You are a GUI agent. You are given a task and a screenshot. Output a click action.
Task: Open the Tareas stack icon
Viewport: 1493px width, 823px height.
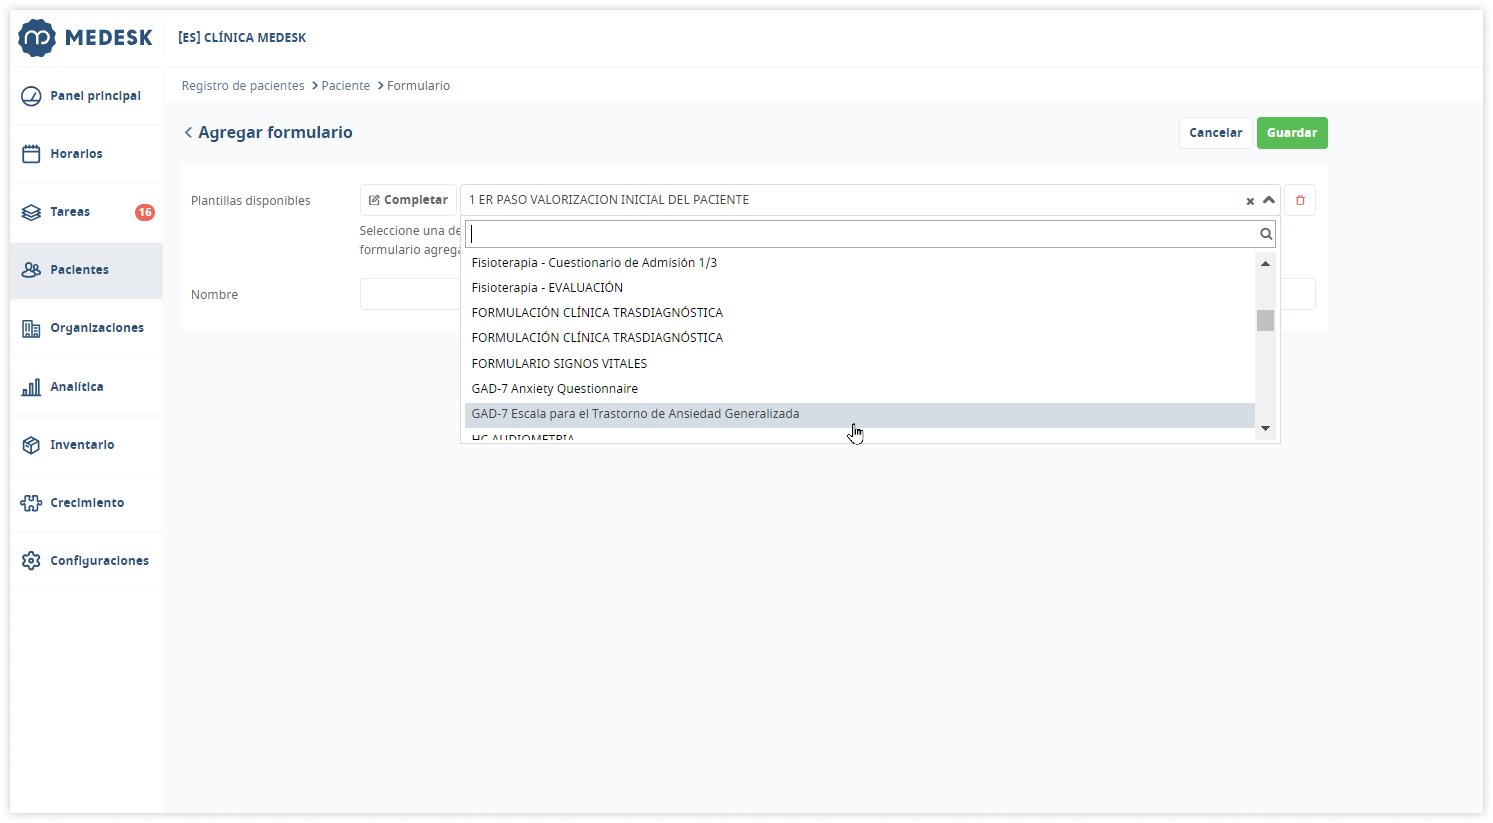coord(31,212)
